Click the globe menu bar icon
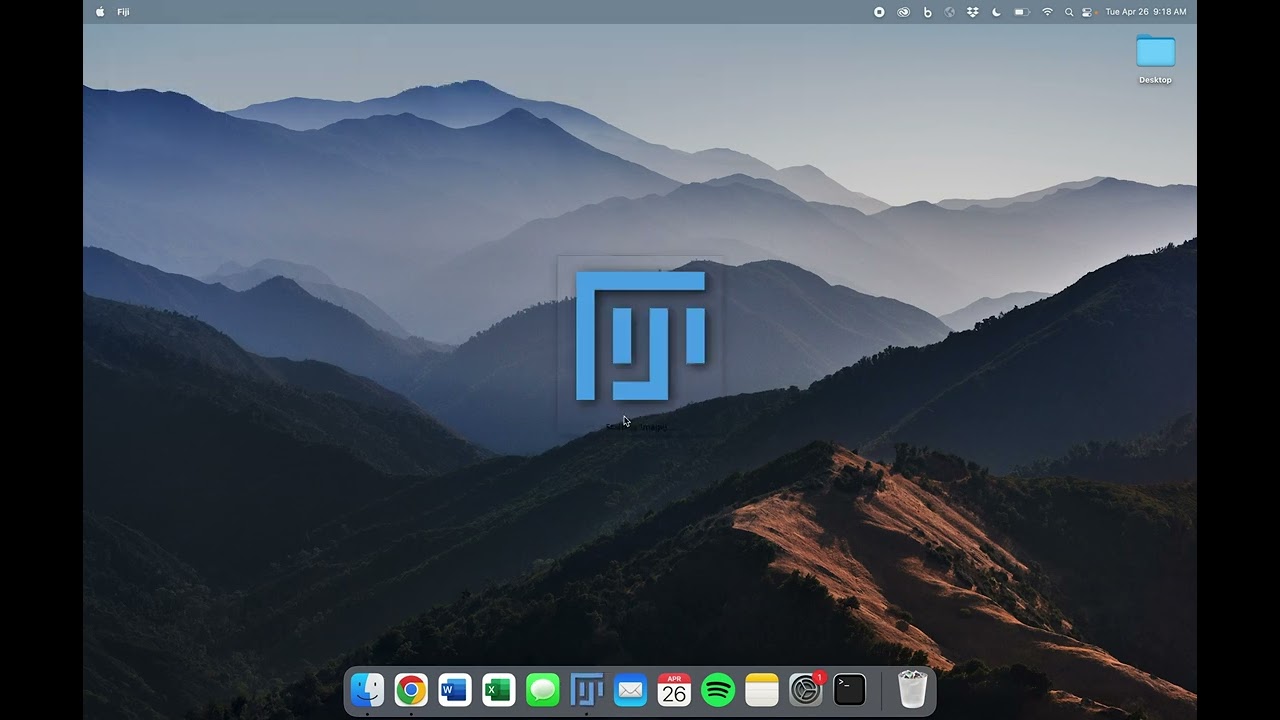 [949, 12]
